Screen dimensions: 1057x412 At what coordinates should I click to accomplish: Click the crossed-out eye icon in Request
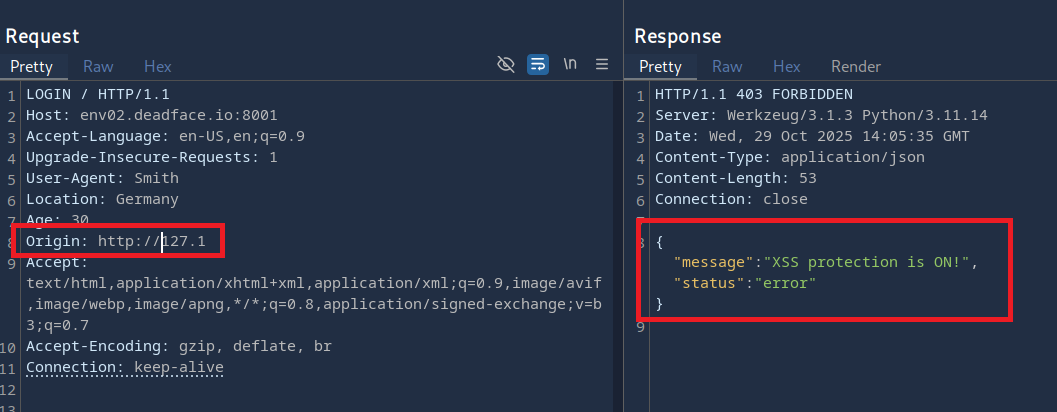tap(506, 65)
